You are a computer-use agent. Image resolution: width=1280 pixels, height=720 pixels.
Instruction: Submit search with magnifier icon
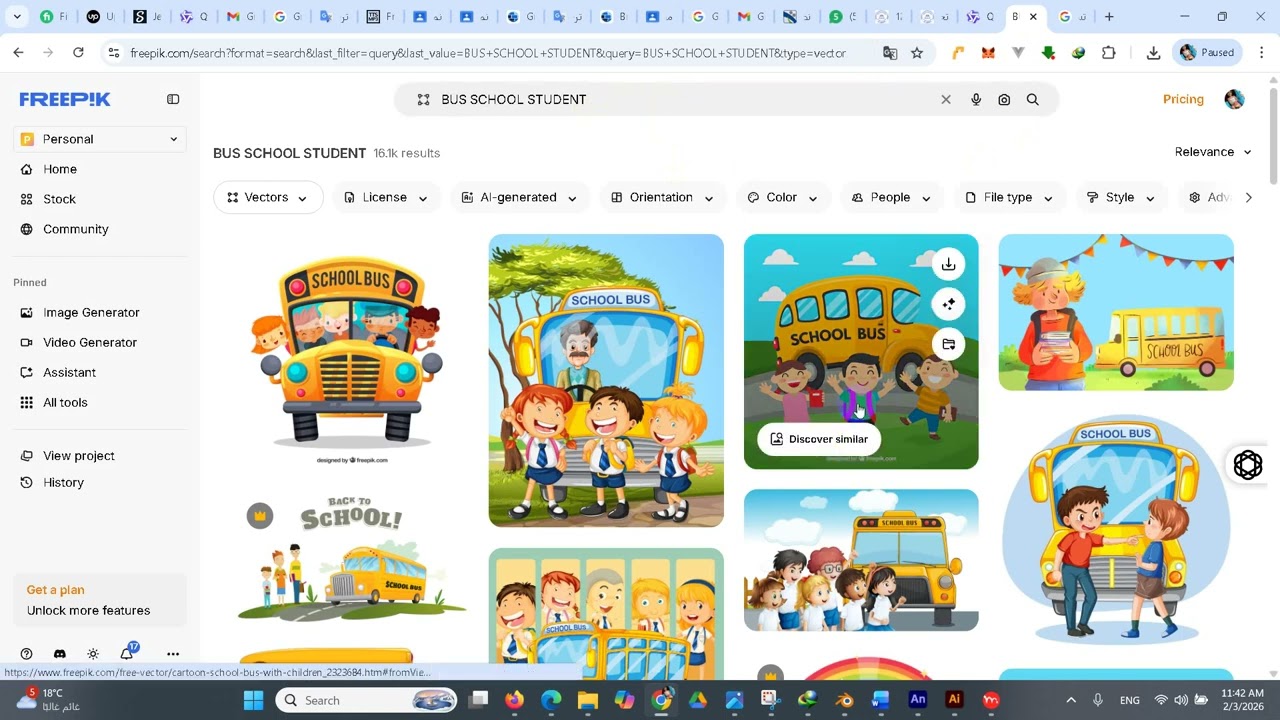[1033, 99]
